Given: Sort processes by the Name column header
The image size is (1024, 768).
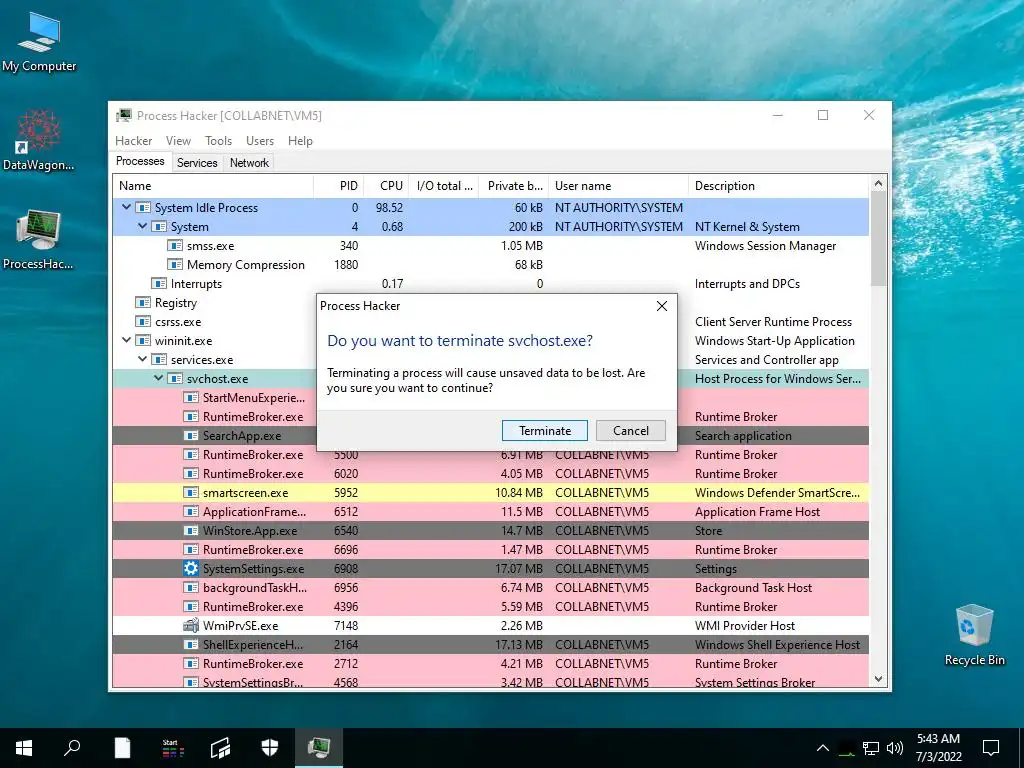Looking at the screenshot, I should click(x=213, y=185).
